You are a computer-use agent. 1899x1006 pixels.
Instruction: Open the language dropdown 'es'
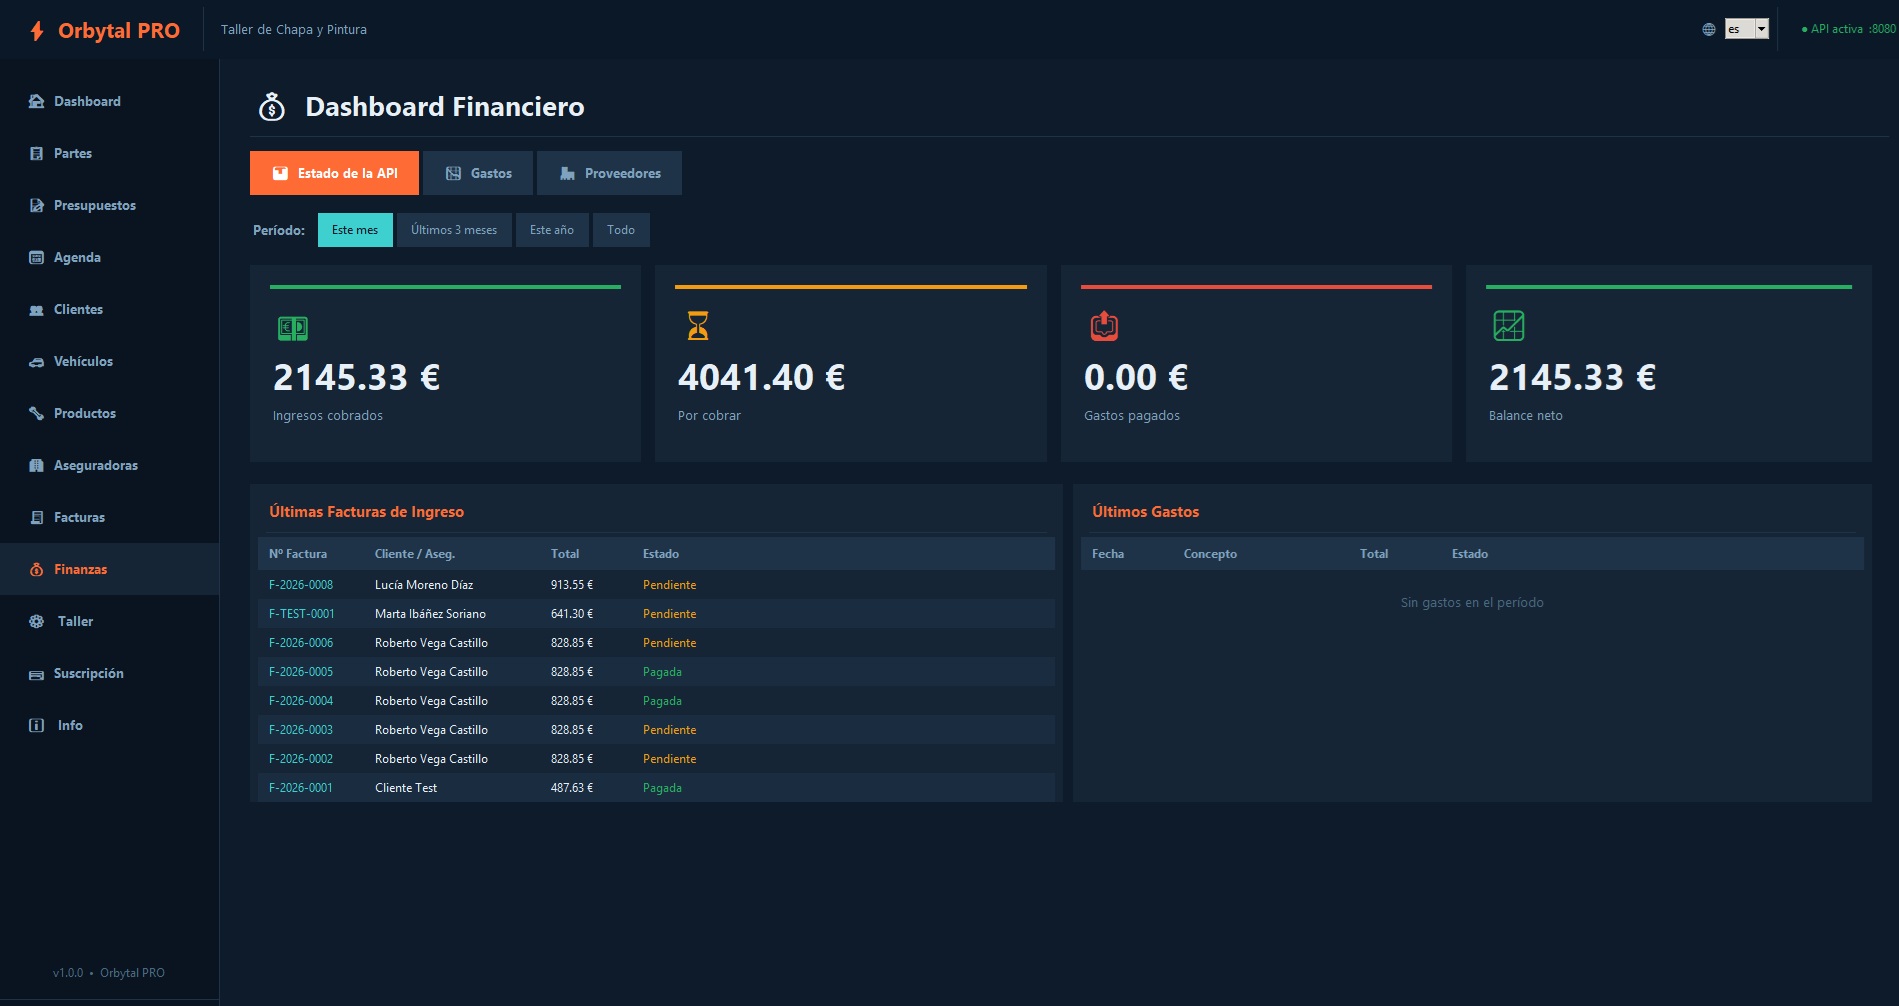(1746, 29)
